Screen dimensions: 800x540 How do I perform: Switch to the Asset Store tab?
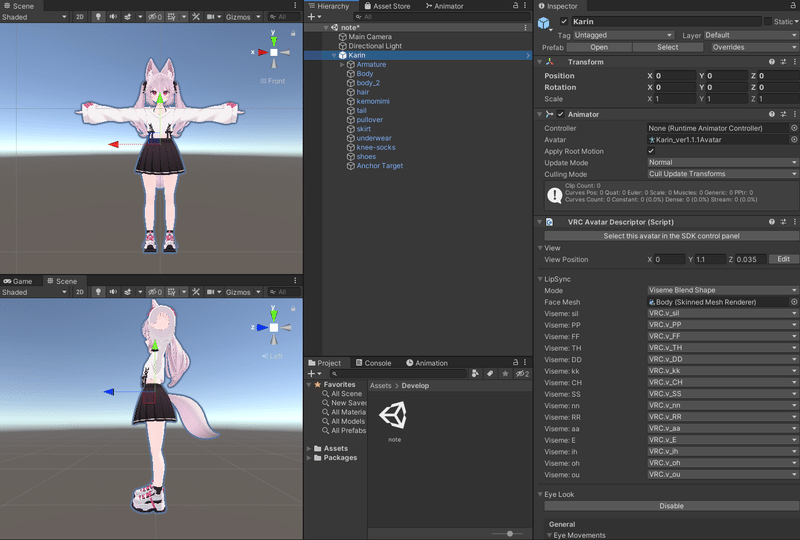[x=387, y=6]
